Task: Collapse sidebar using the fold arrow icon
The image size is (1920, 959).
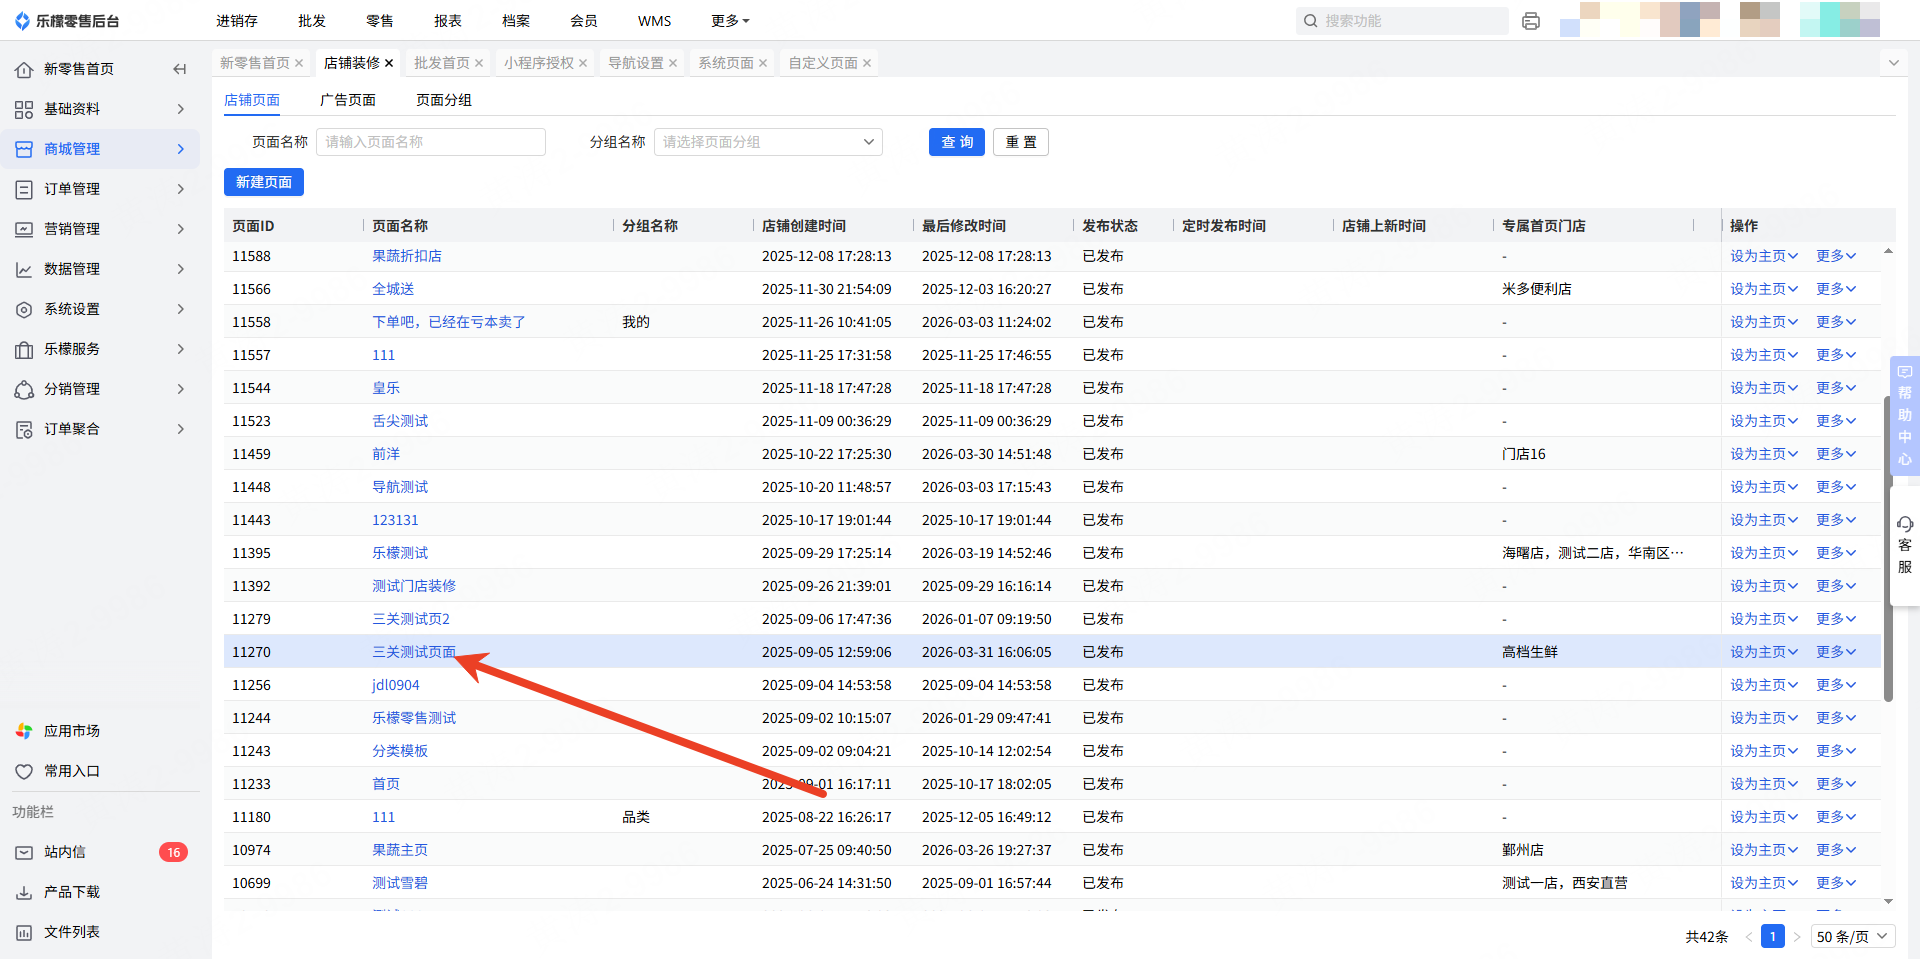Action: tap(180, 69)
